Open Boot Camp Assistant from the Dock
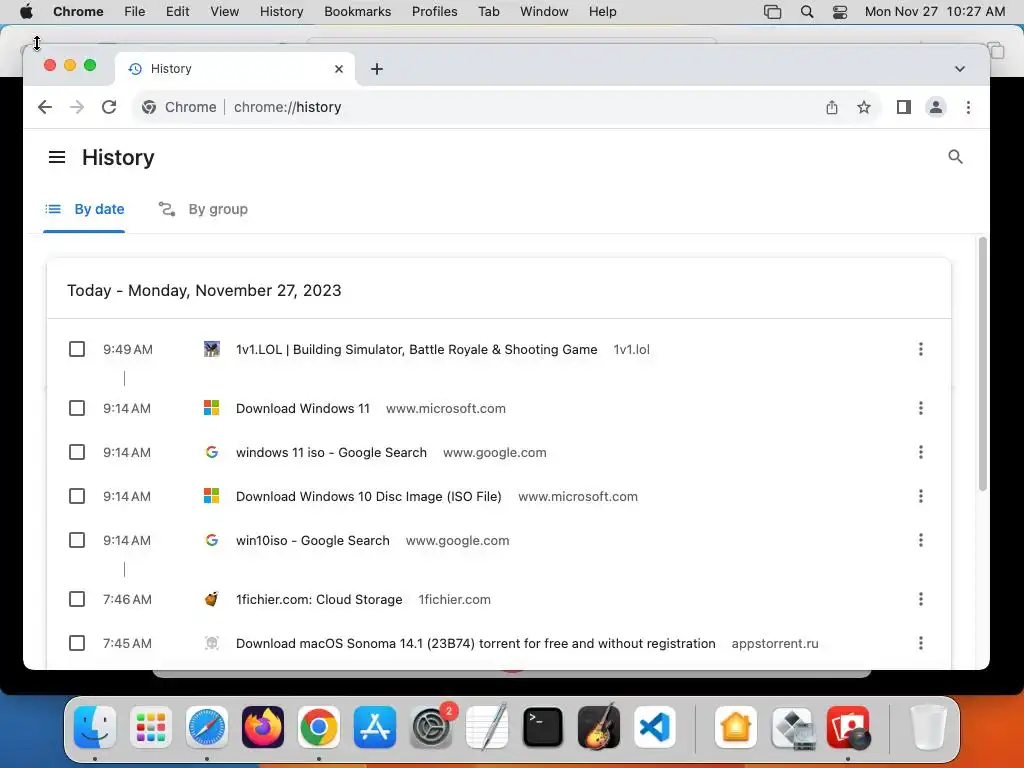Screen dimensions: 1024x768 792,727
